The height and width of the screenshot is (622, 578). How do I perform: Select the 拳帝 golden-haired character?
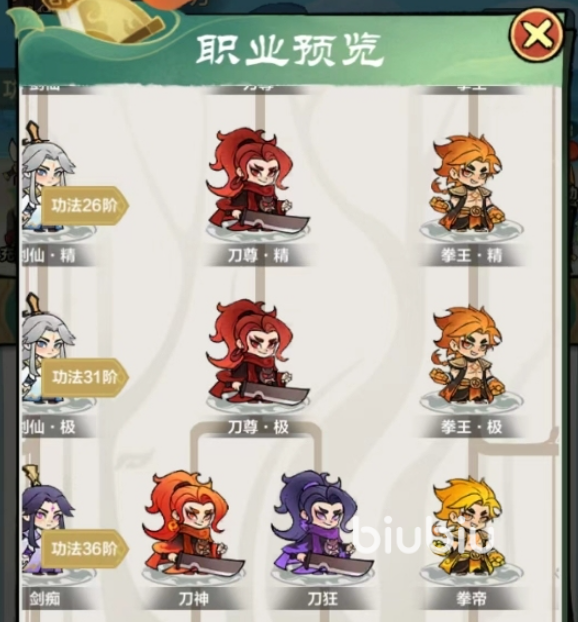(x=470, y=530)
